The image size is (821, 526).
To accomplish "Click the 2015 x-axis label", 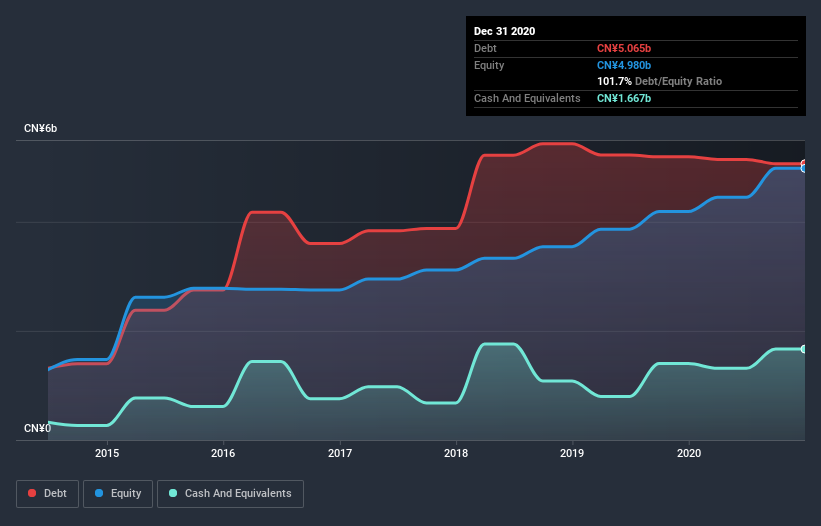I will 107,453.
